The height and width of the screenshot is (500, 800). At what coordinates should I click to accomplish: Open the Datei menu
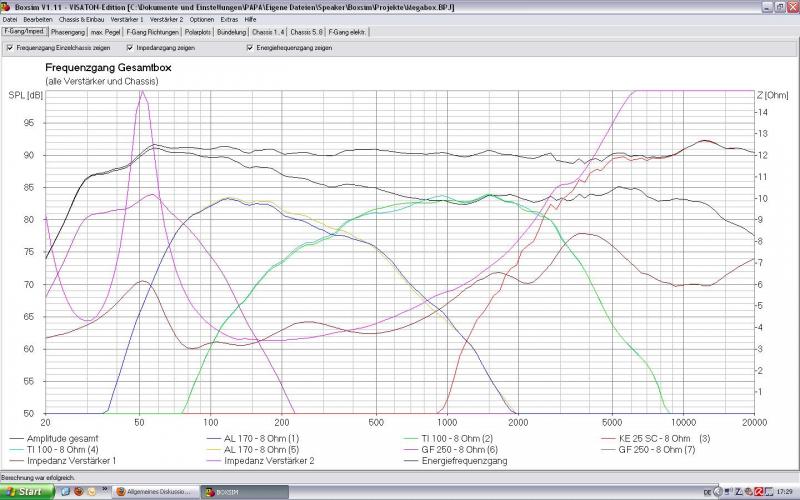(x=10, y=19)
